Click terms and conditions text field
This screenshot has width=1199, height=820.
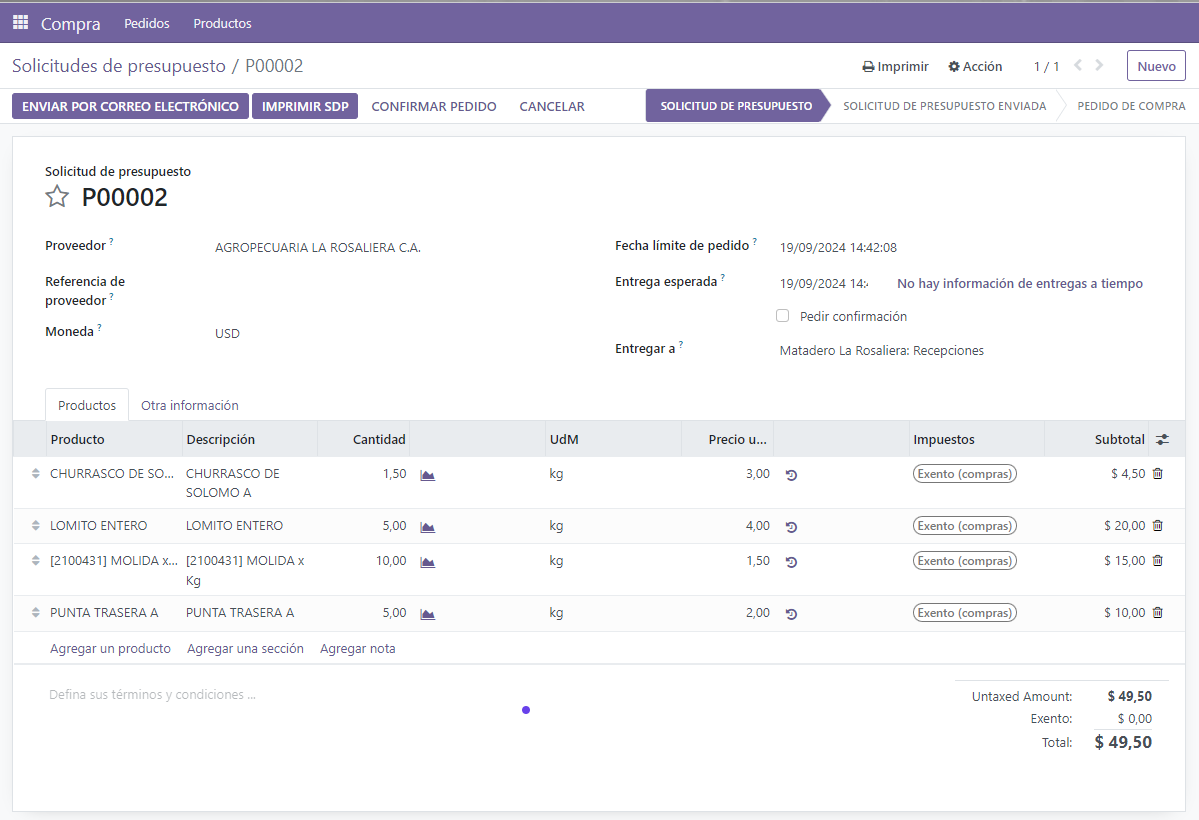click(152, 695)
